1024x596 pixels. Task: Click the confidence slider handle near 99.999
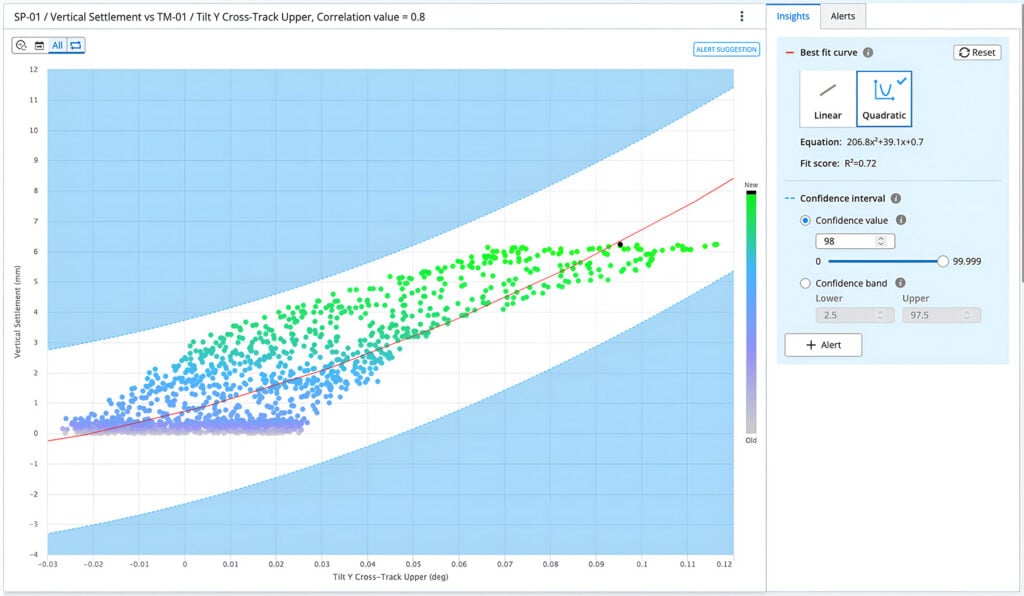(x=942, y=261)
